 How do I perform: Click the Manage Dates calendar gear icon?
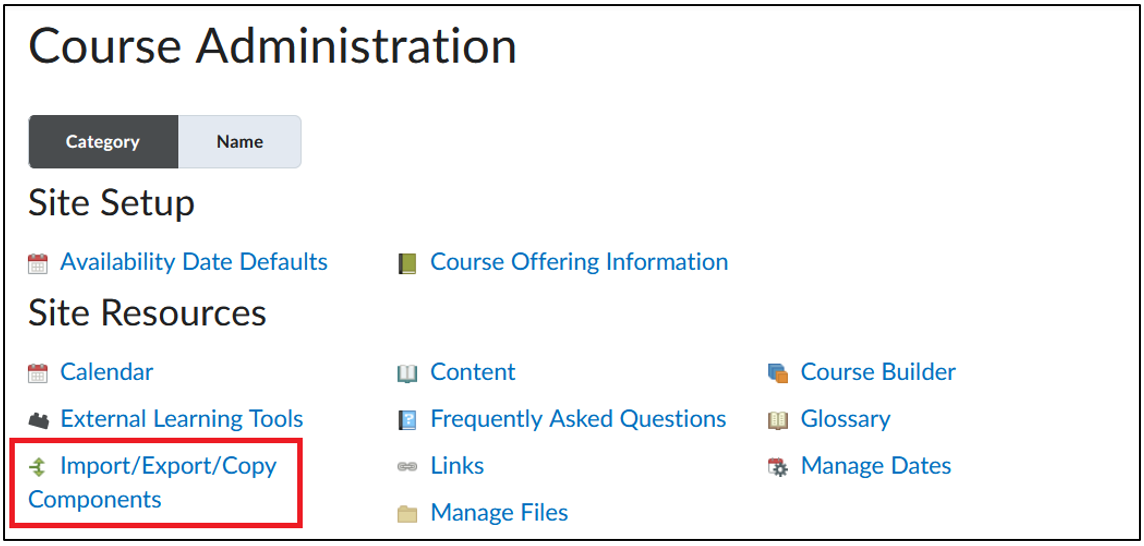(778, 467)
